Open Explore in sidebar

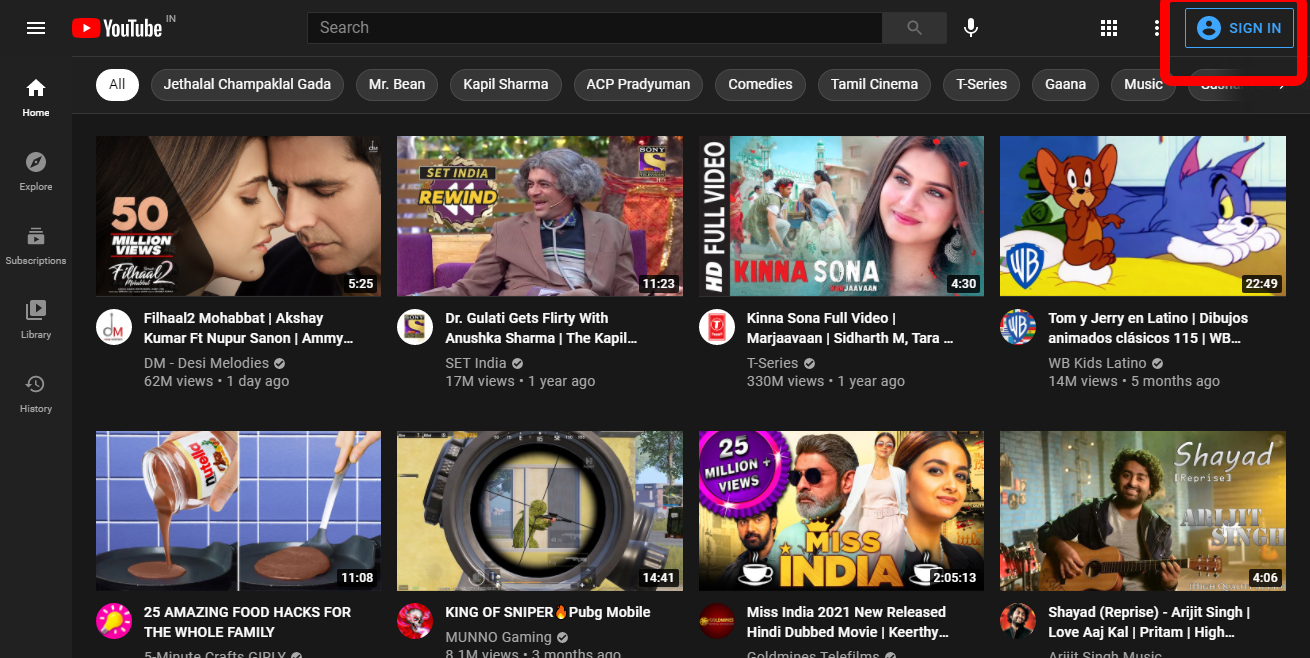point(36,171)
